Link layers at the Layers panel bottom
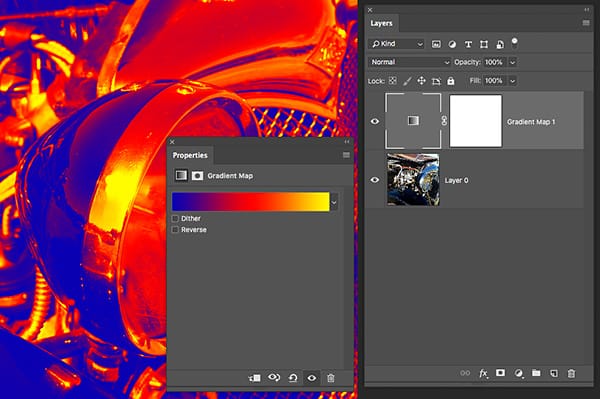Viewport: 600px width, 399px height. [465, 373]
